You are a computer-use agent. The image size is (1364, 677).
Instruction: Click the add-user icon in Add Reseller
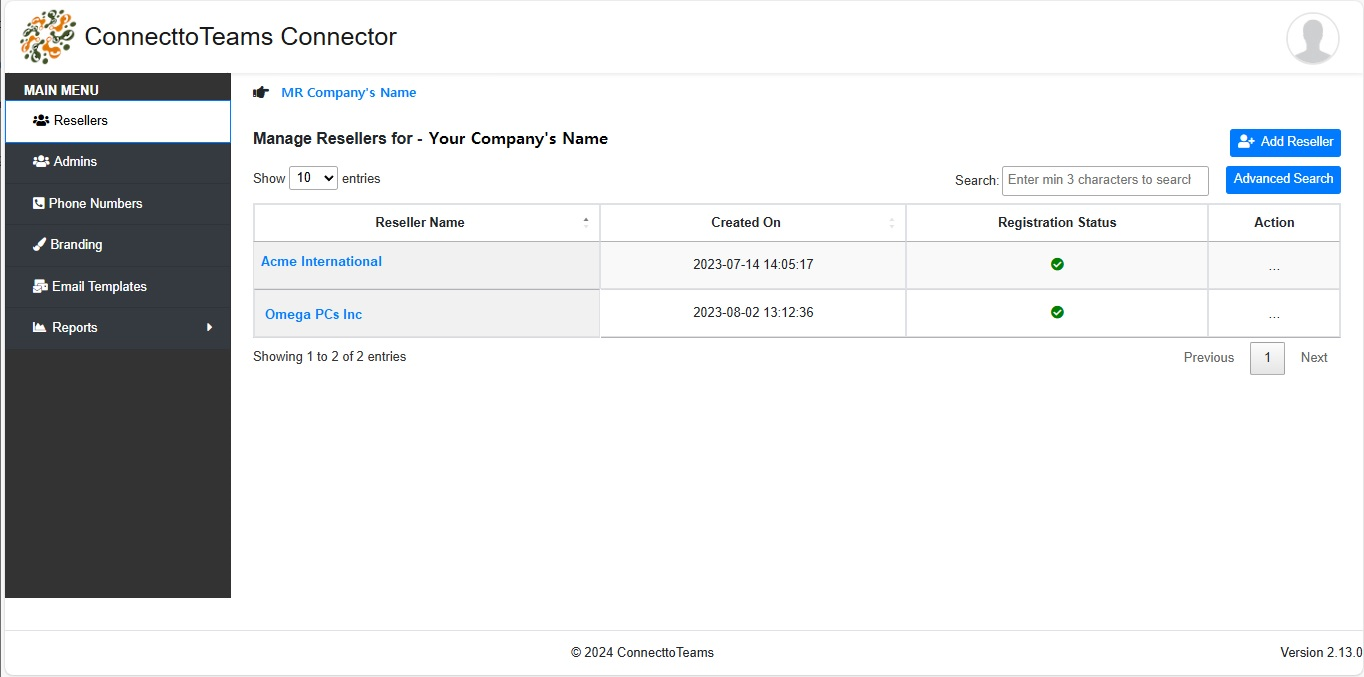point(1246,142)
